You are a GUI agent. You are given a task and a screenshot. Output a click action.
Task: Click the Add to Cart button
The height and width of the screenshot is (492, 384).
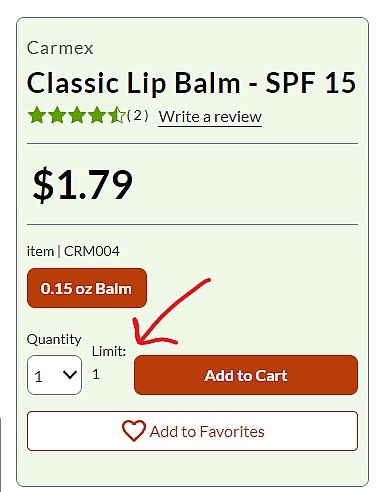click(246, 375)
